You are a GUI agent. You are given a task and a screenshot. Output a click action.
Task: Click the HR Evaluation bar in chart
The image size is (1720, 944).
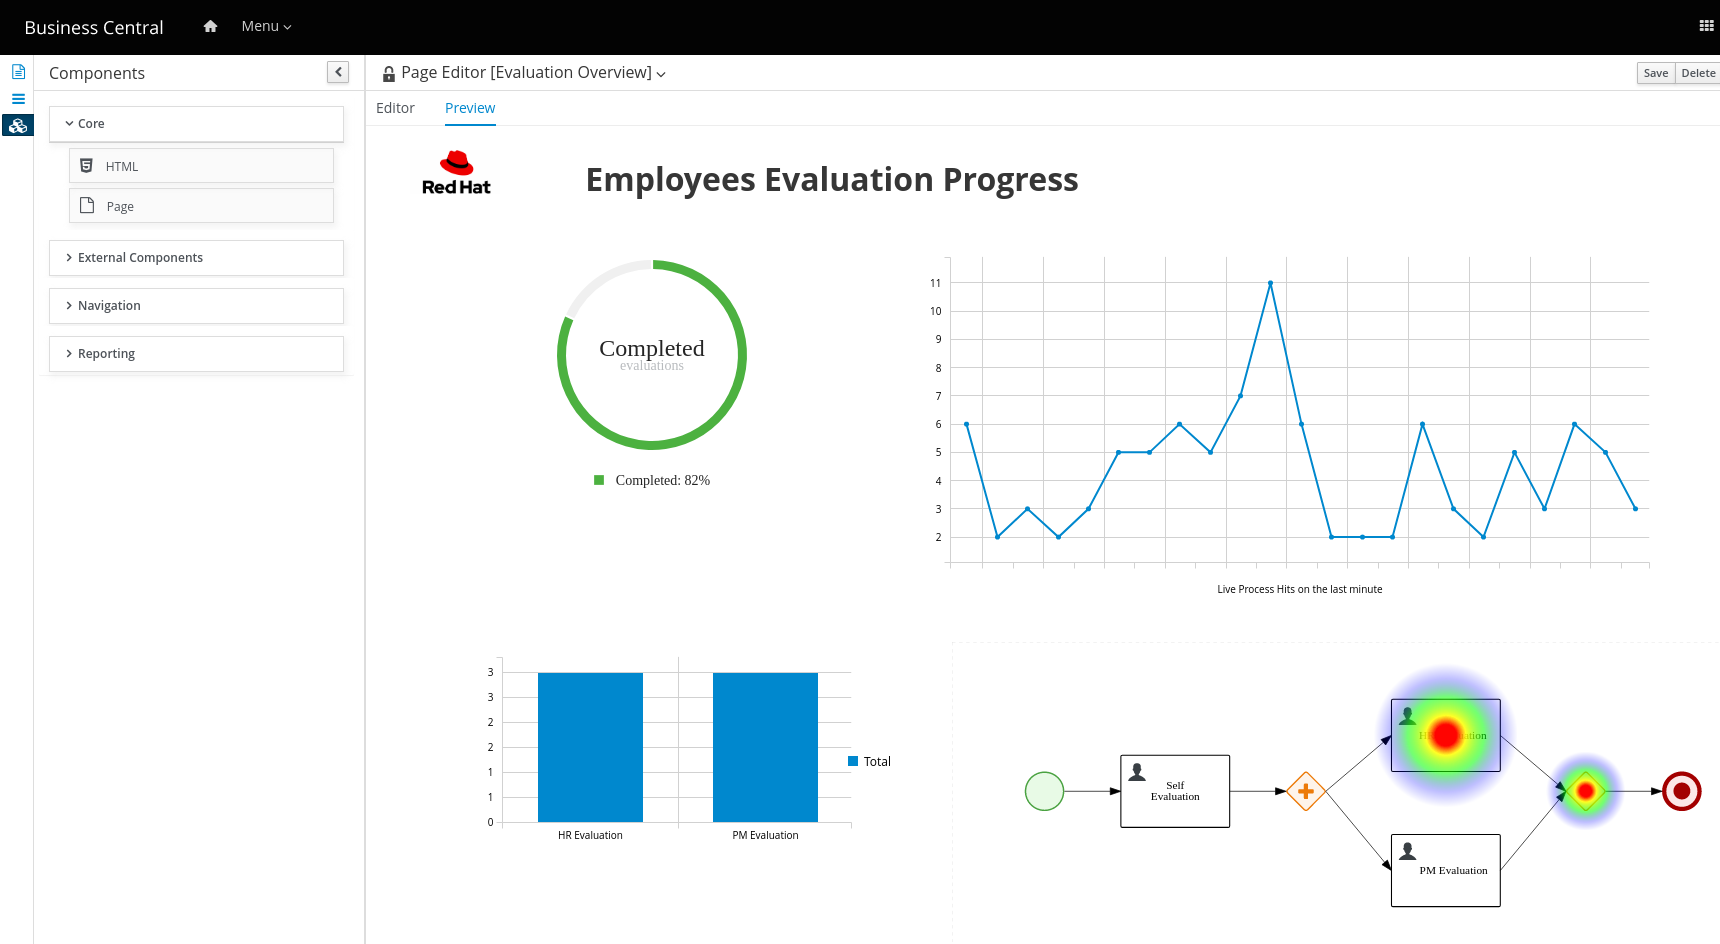[x=590, y=747]
